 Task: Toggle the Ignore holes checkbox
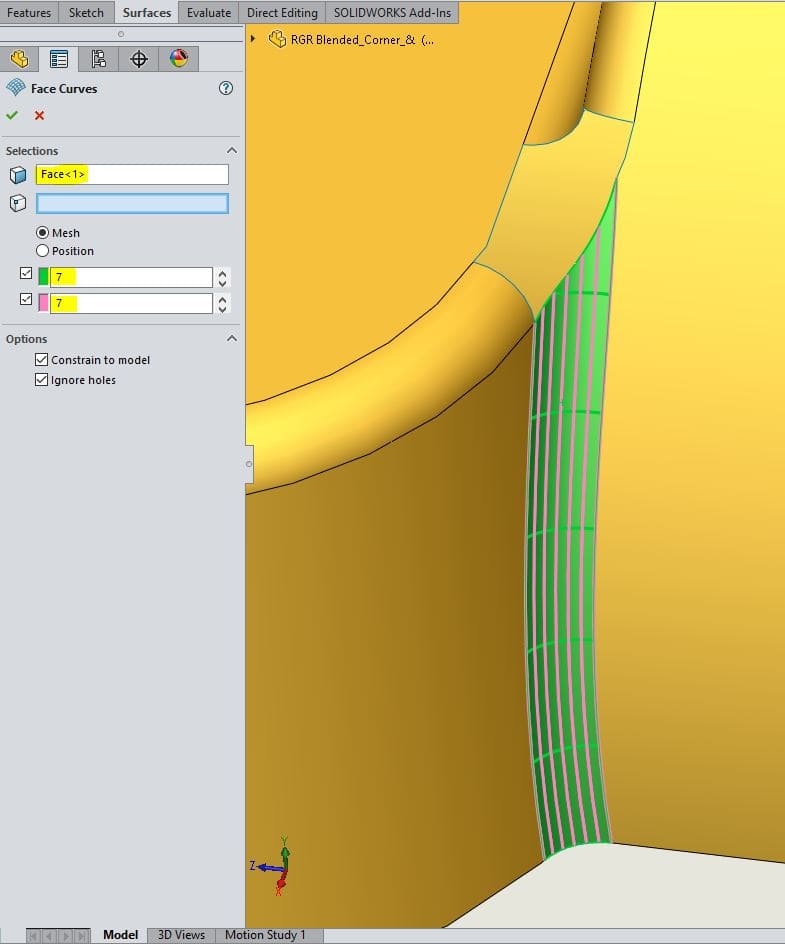(x=41, y=380)
